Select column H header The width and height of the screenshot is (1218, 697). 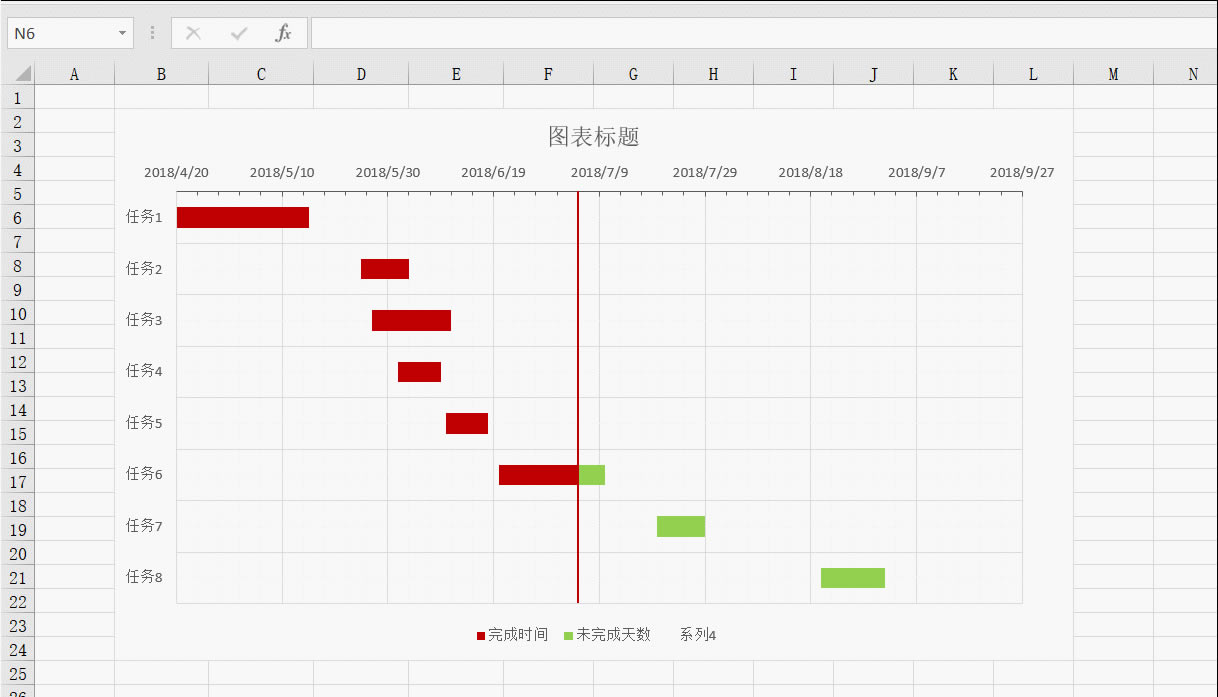tap(713, 74)
